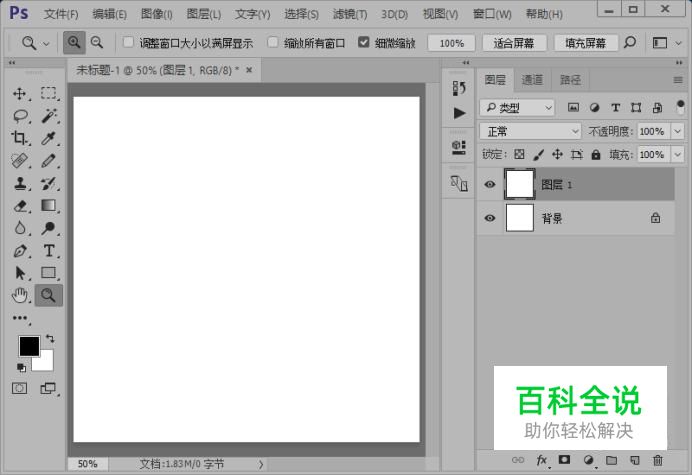
Task: Open the edit toolbar ellipsis menu
Action: (20, 318)
